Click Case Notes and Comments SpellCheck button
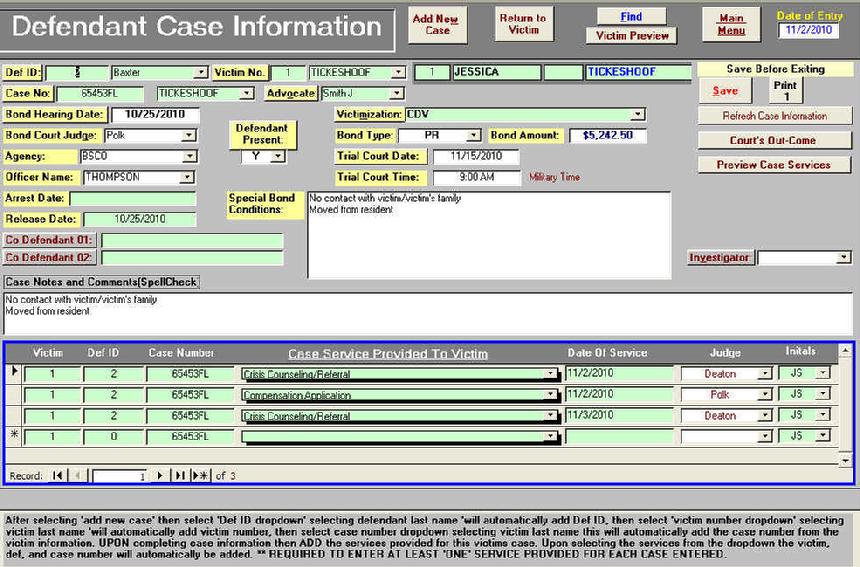The image size is (860, 567). coord(101,282)
